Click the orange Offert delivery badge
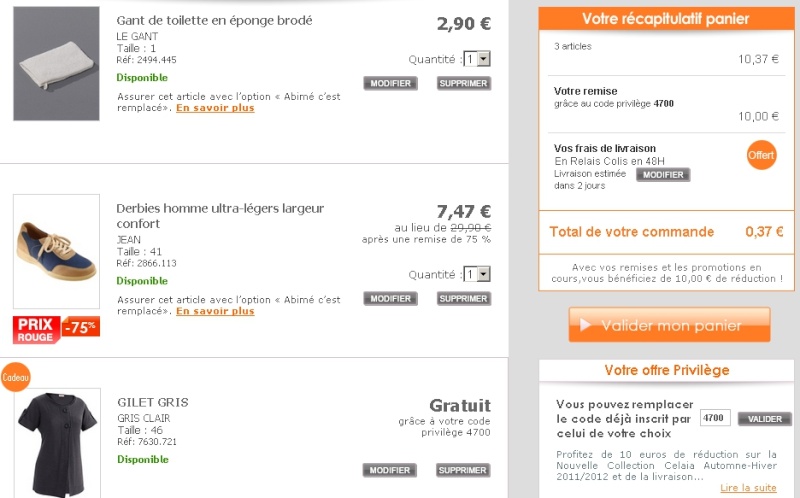The width and height of the screenshot is (800, 498). pos(761,155)
